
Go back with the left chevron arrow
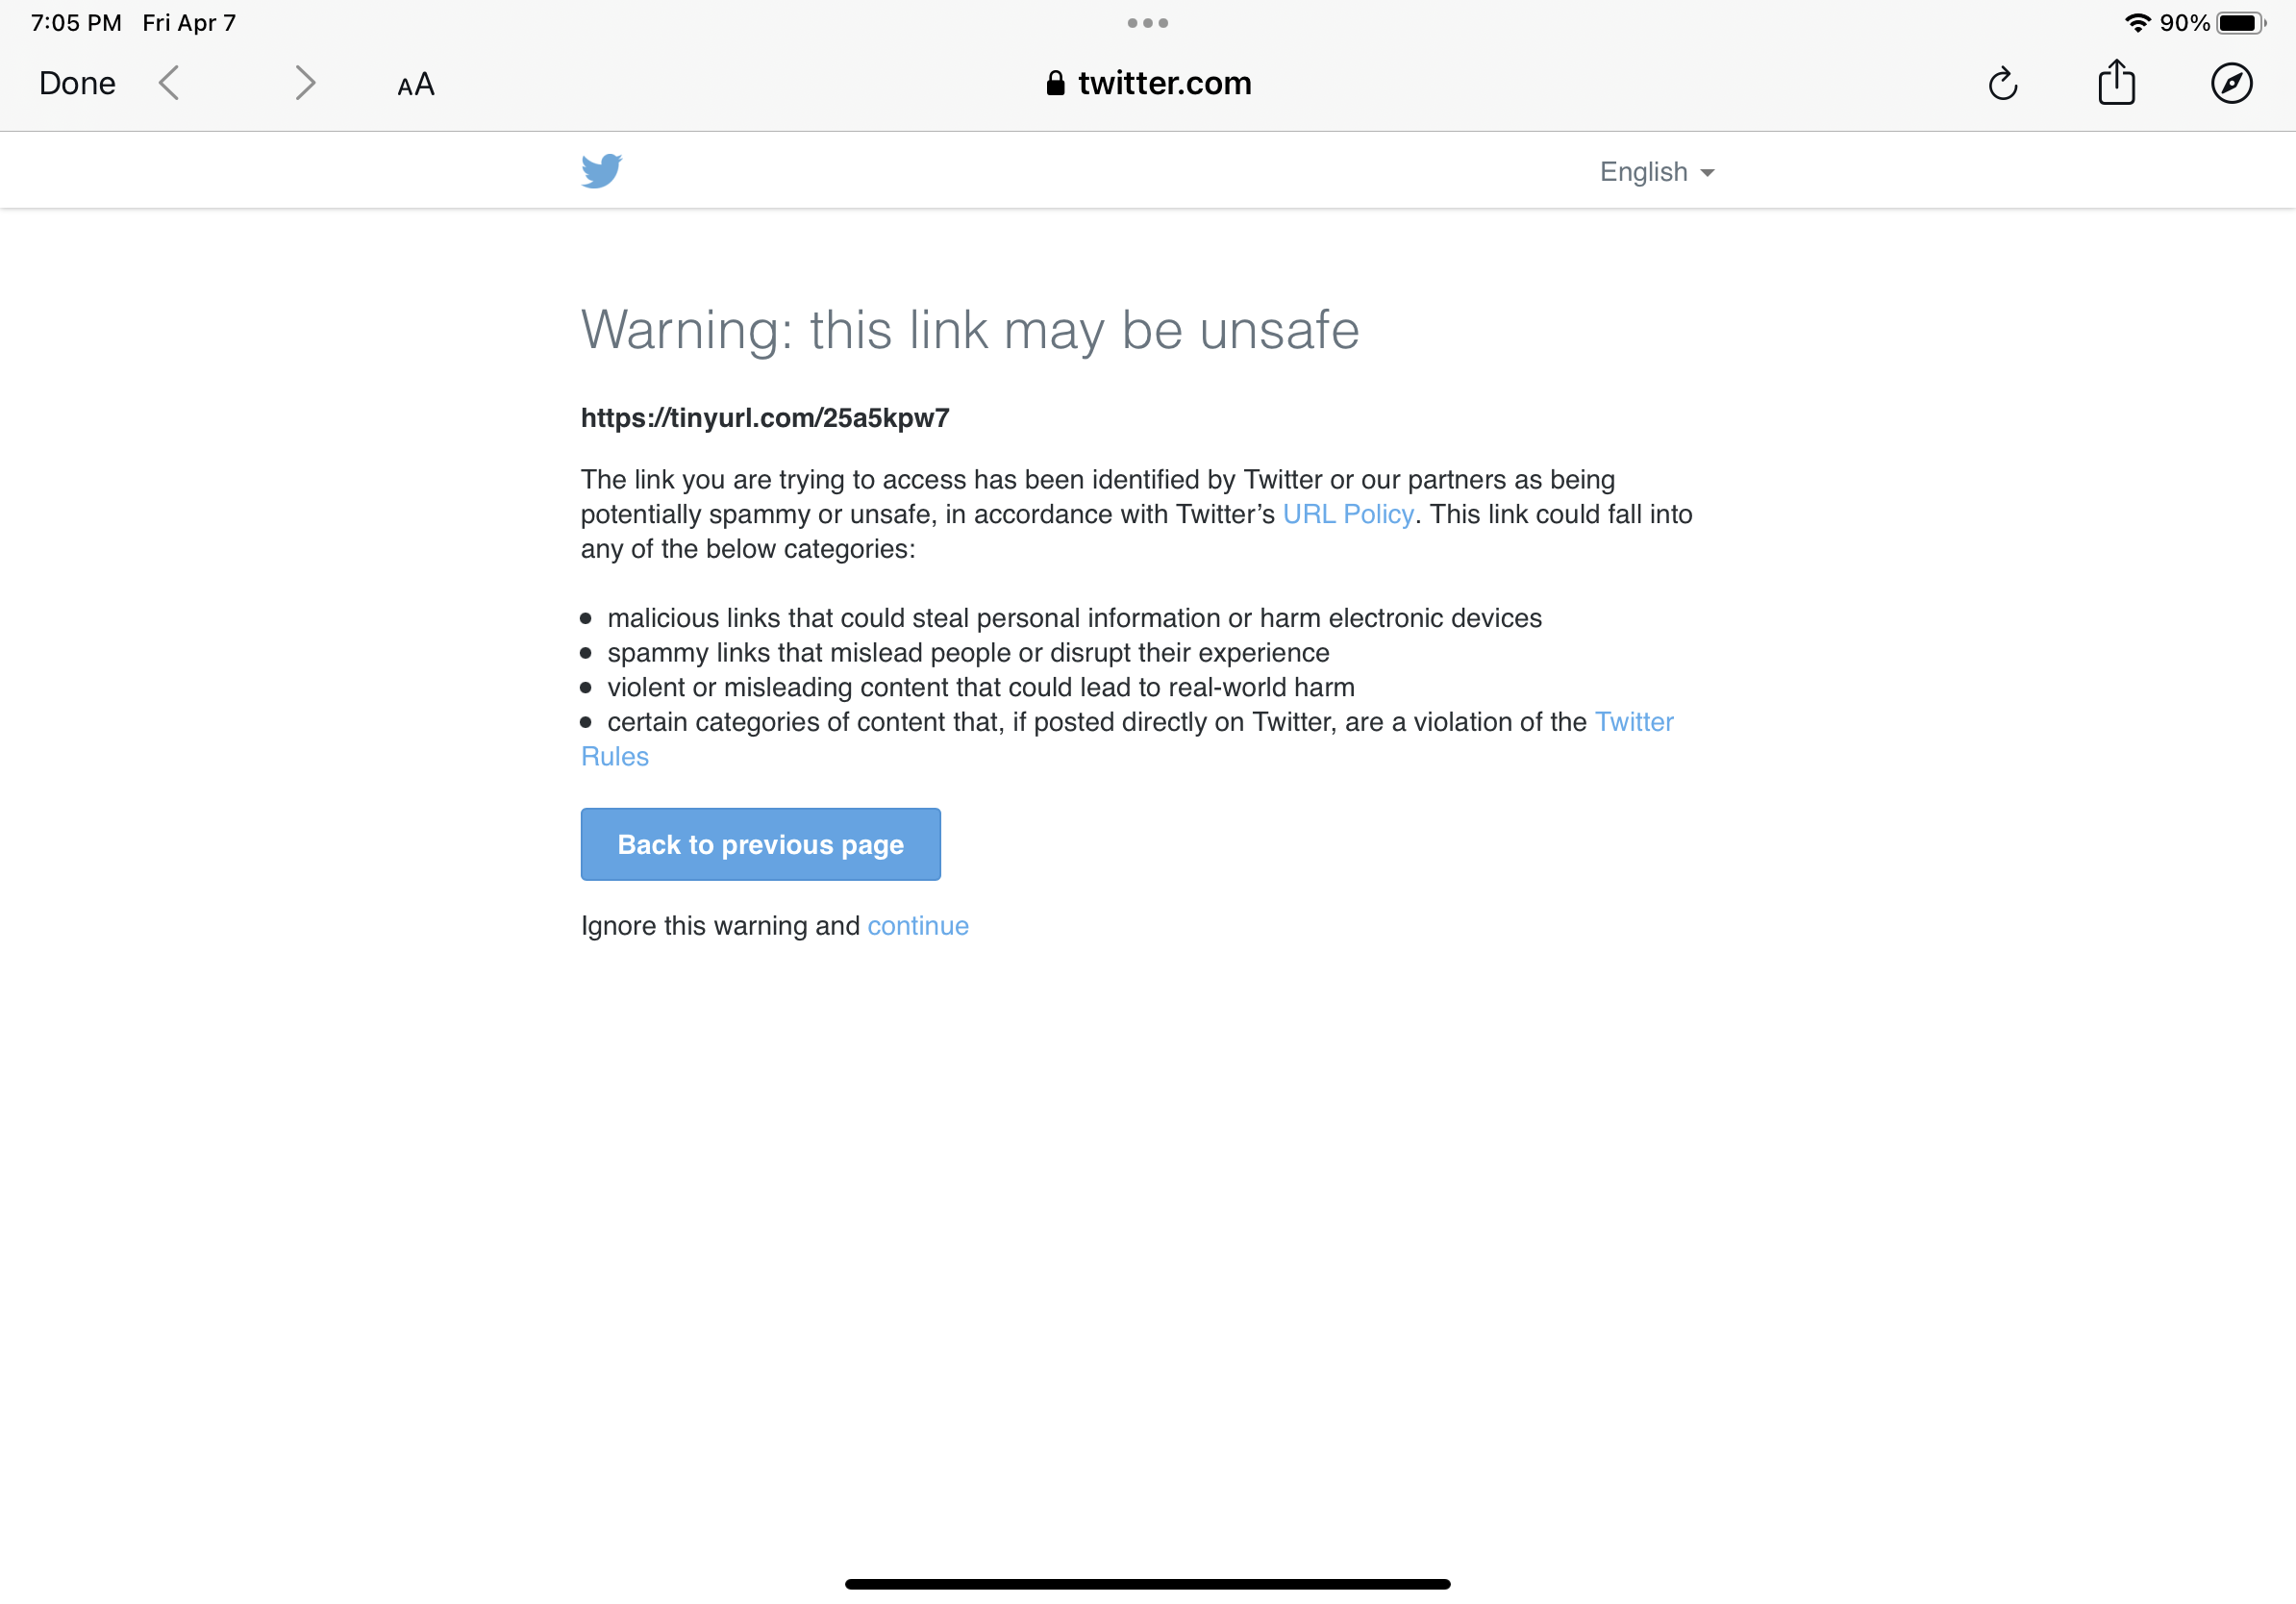169,83
